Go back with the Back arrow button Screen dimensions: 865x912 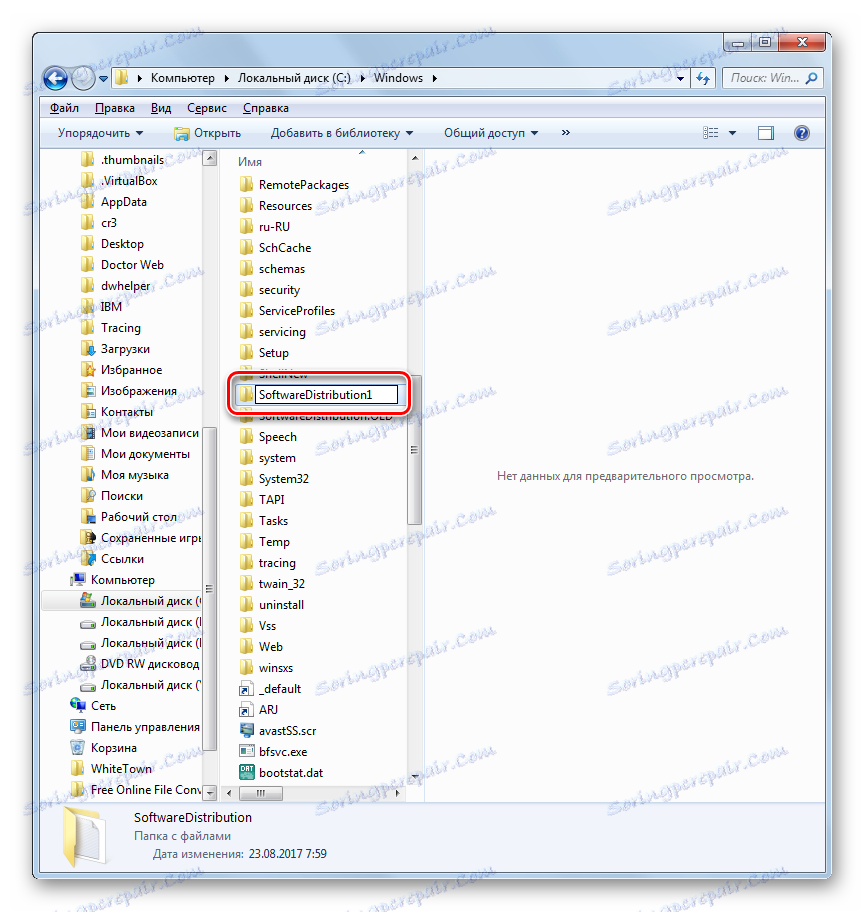pyautogui.click(x=56, y=78)
